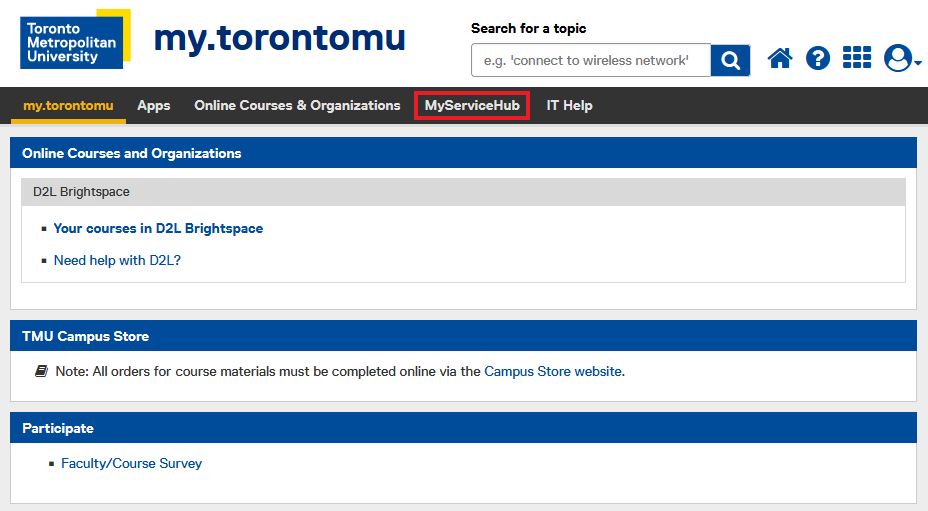This screenshot has height=511, width=928.
Task: Open help with the question mark icon
Action: click(818, 59)
